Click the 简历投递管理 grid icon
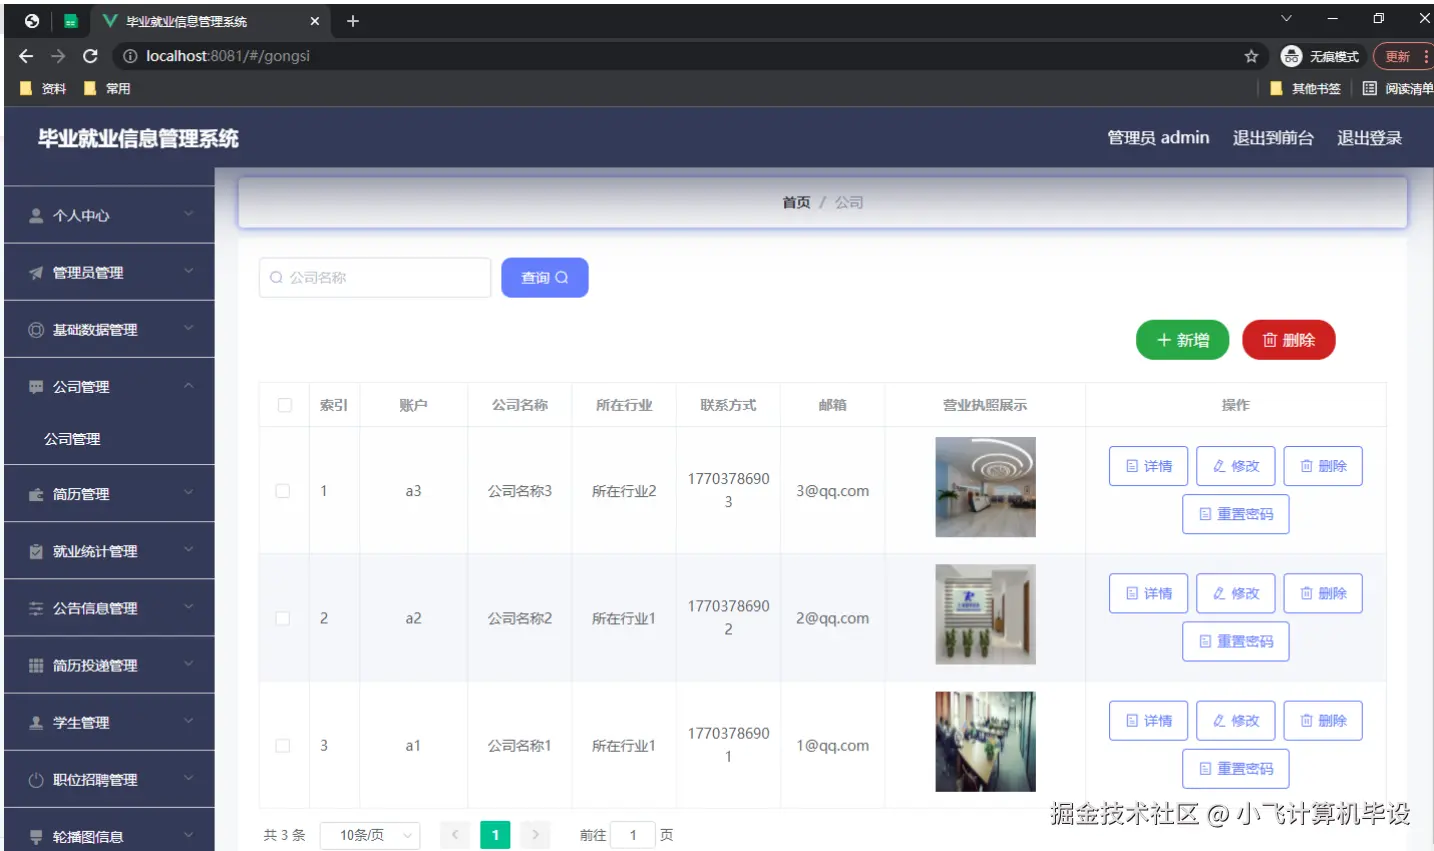1434x851 pixels. 36,665
